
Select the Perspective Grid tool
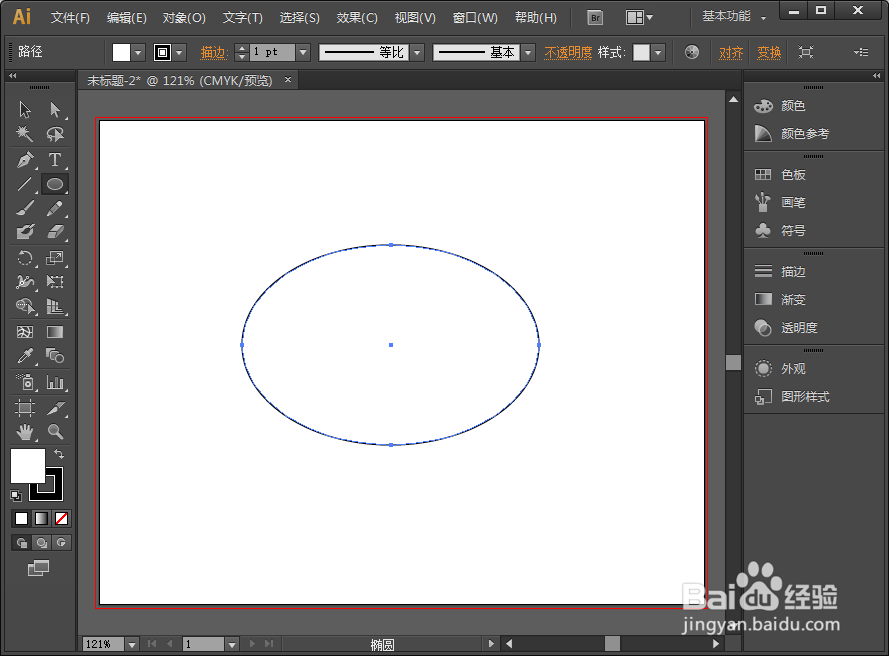(x=55, y=306)
